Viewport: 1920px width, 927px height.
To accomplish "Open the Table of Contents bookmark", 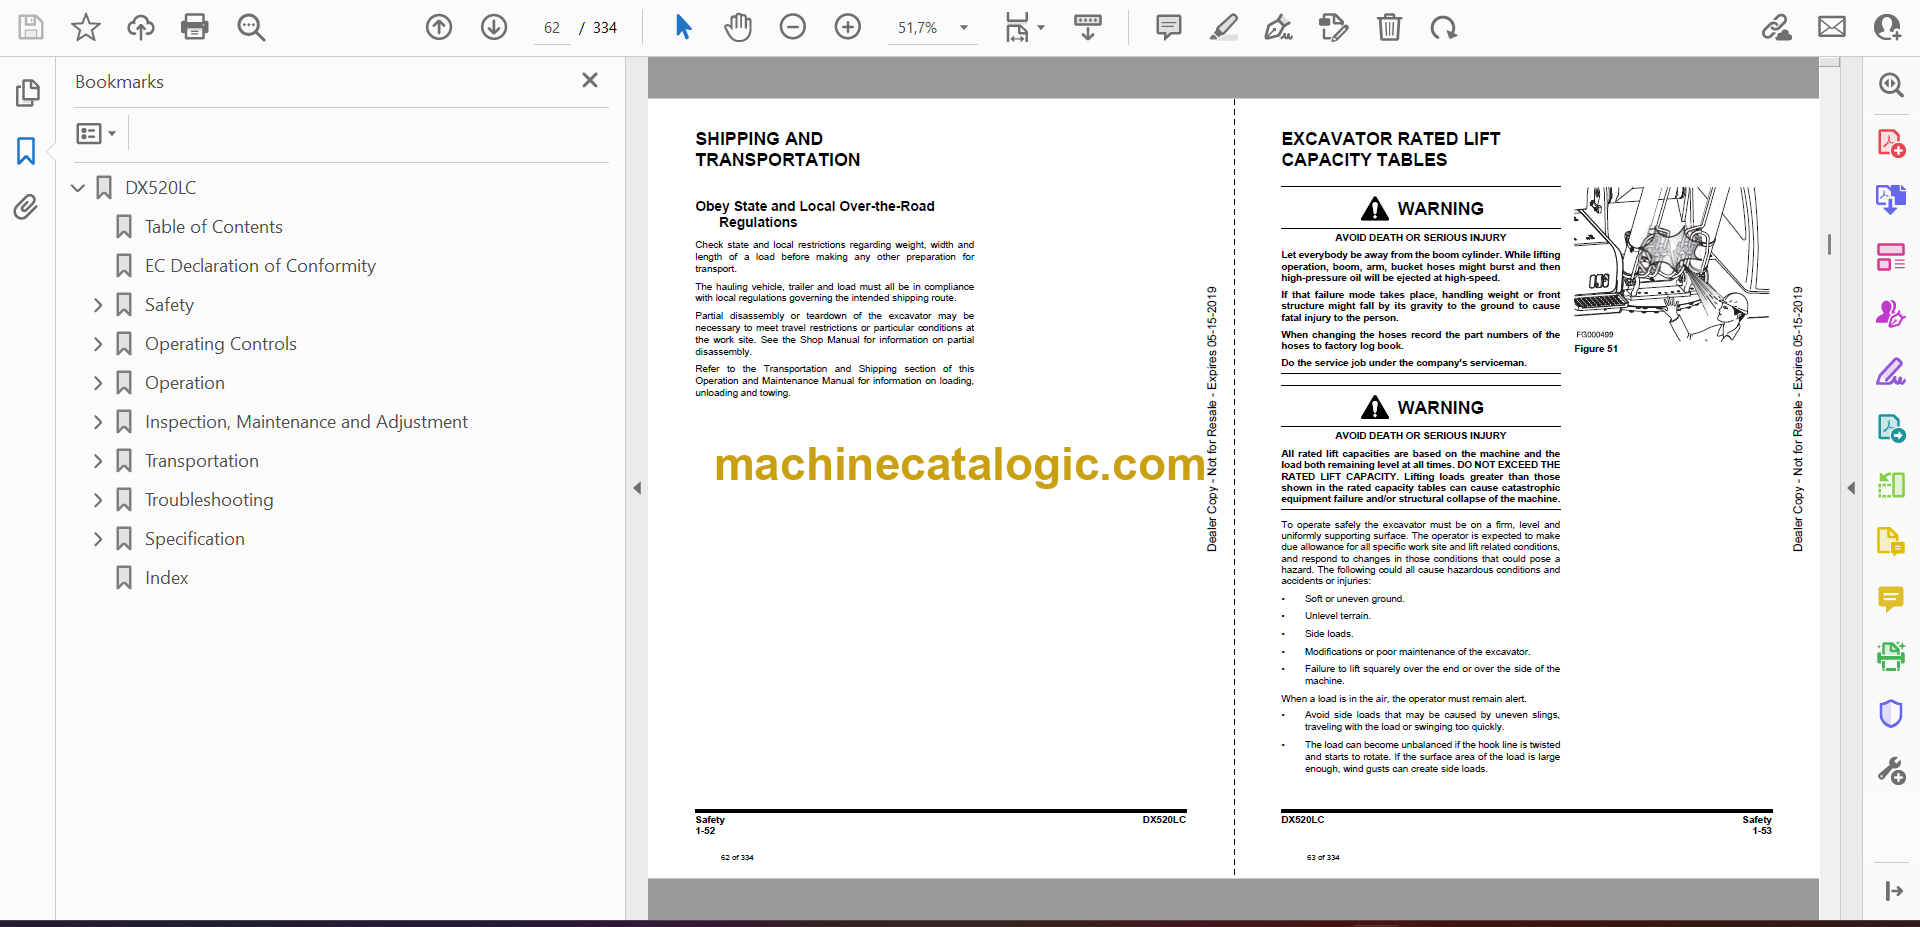I will (x=213, y=227).
